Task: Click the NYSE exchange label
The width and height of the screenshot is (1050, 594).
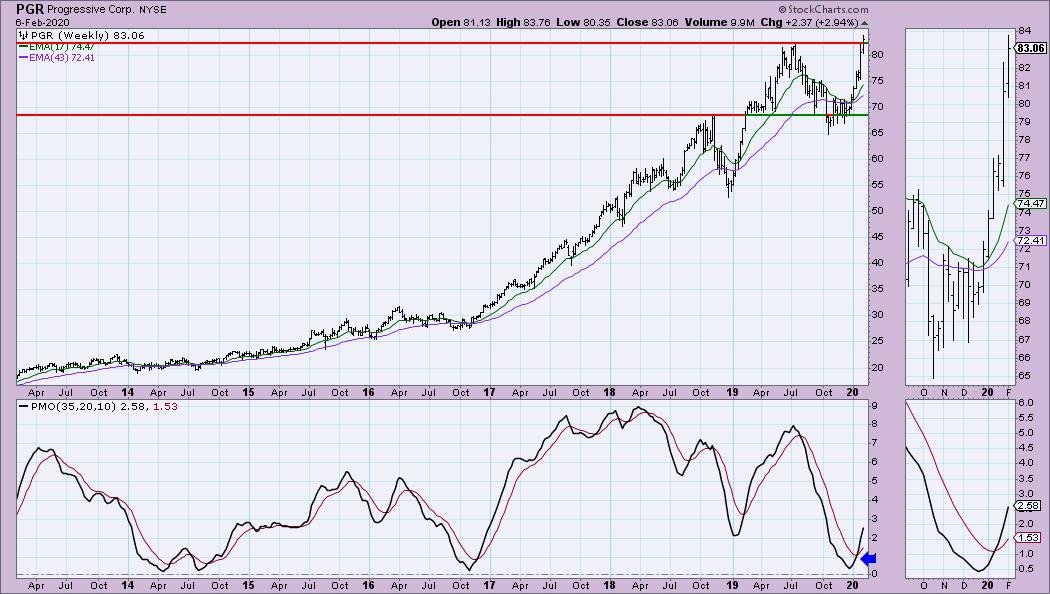Action: (153, 10)
